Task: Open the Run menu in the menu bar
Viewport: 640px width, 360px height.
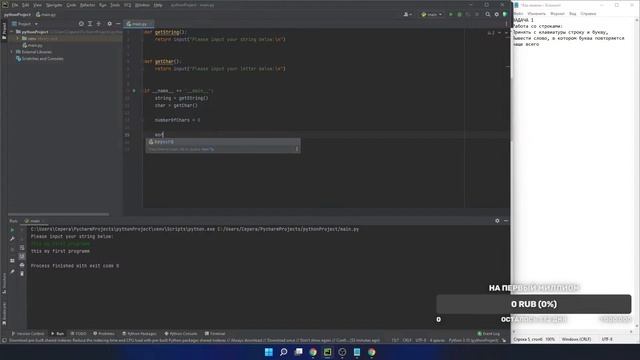Action: pyautogui.click(x=102, y=5)
